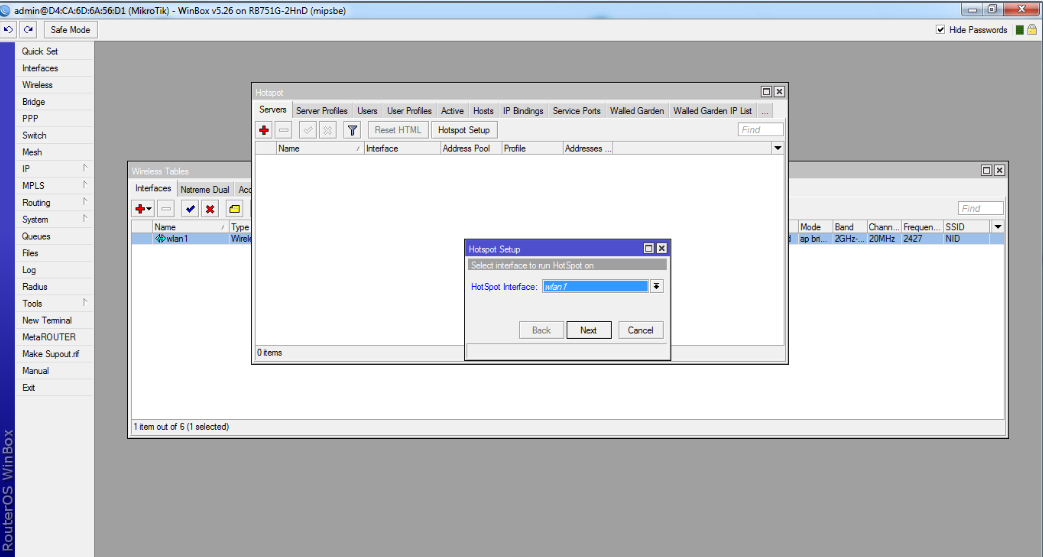The image size is (1043, 557).
Task: Click the disable cross icon in Hotspot toolbar
Action: point(327,130)
